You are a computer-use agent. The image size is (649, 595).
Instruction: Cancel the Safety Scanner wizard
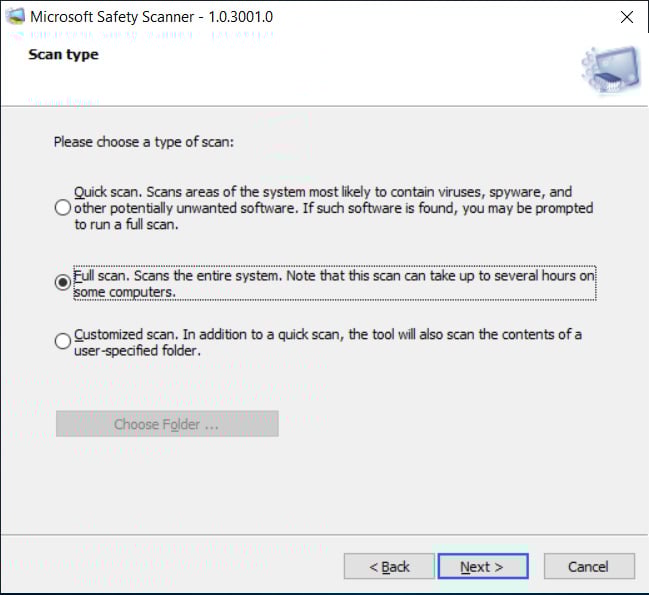click(589, 566)
